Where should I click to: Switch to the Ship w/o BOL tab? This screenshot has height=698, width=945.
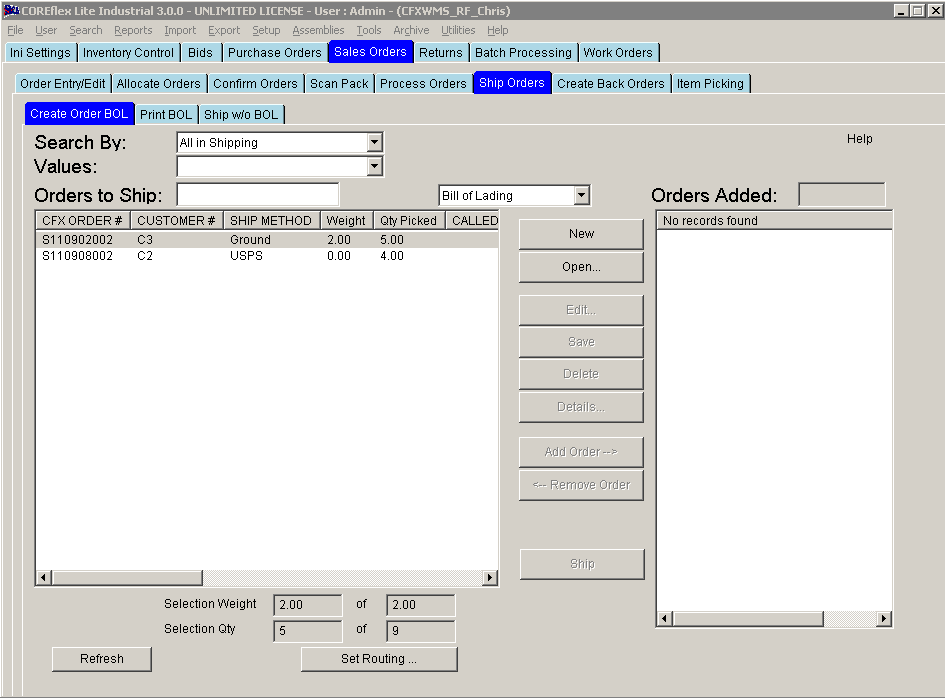(x=241, y=115)
